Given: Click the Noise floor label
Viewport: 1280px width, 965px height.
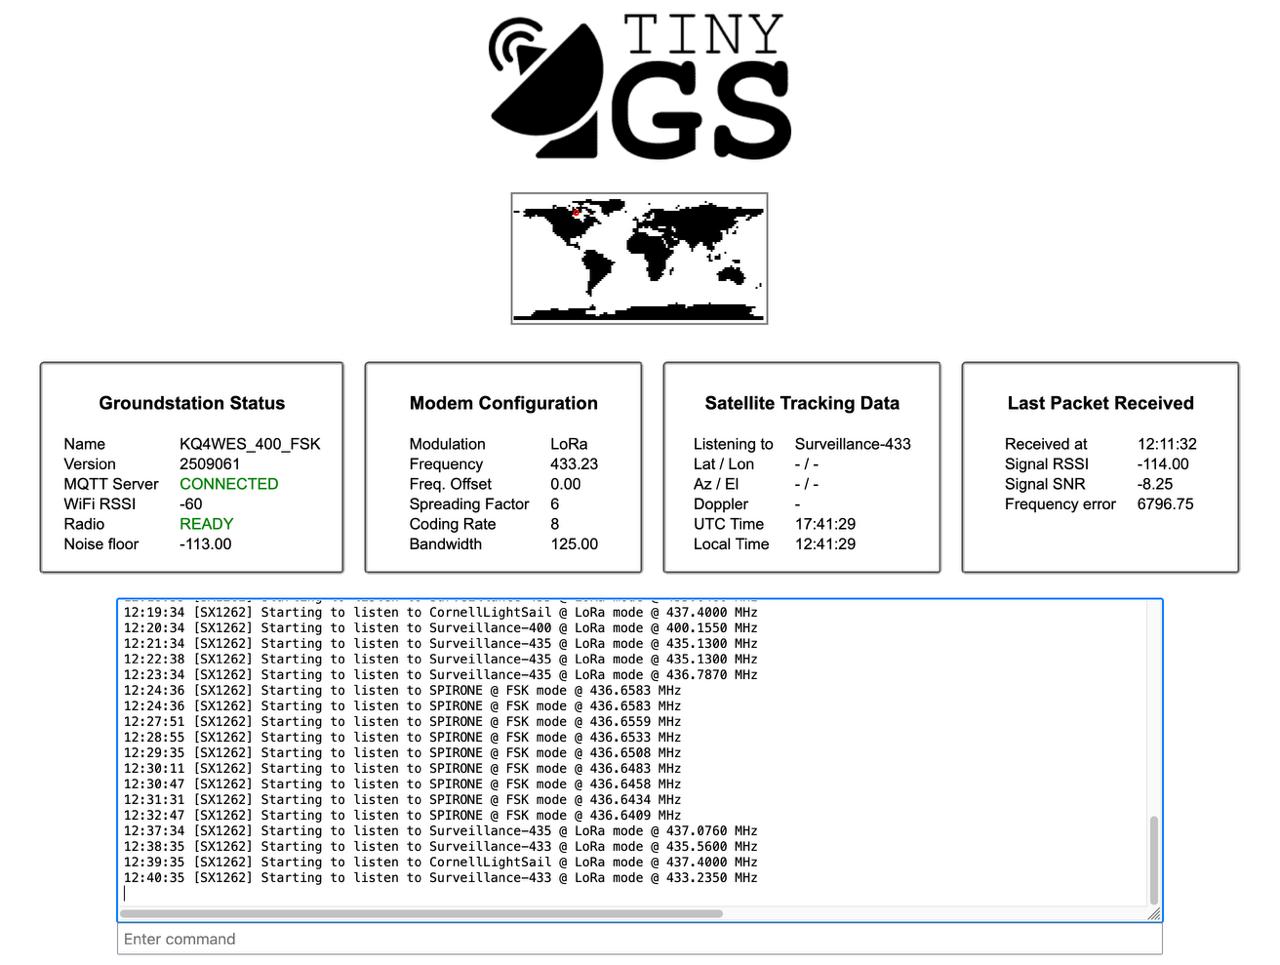Looking at the screenshot, I should (x=101, y=544).
